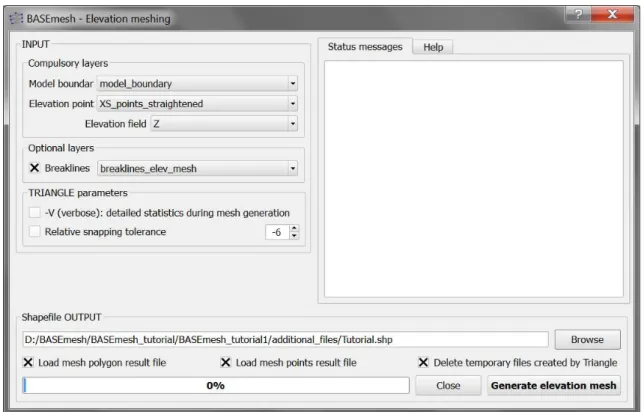Image resolution: width=644 pixels, height=412 pixels.
Task: Open the Elevation field Z dropdown
Action: (x=224, y=124)
